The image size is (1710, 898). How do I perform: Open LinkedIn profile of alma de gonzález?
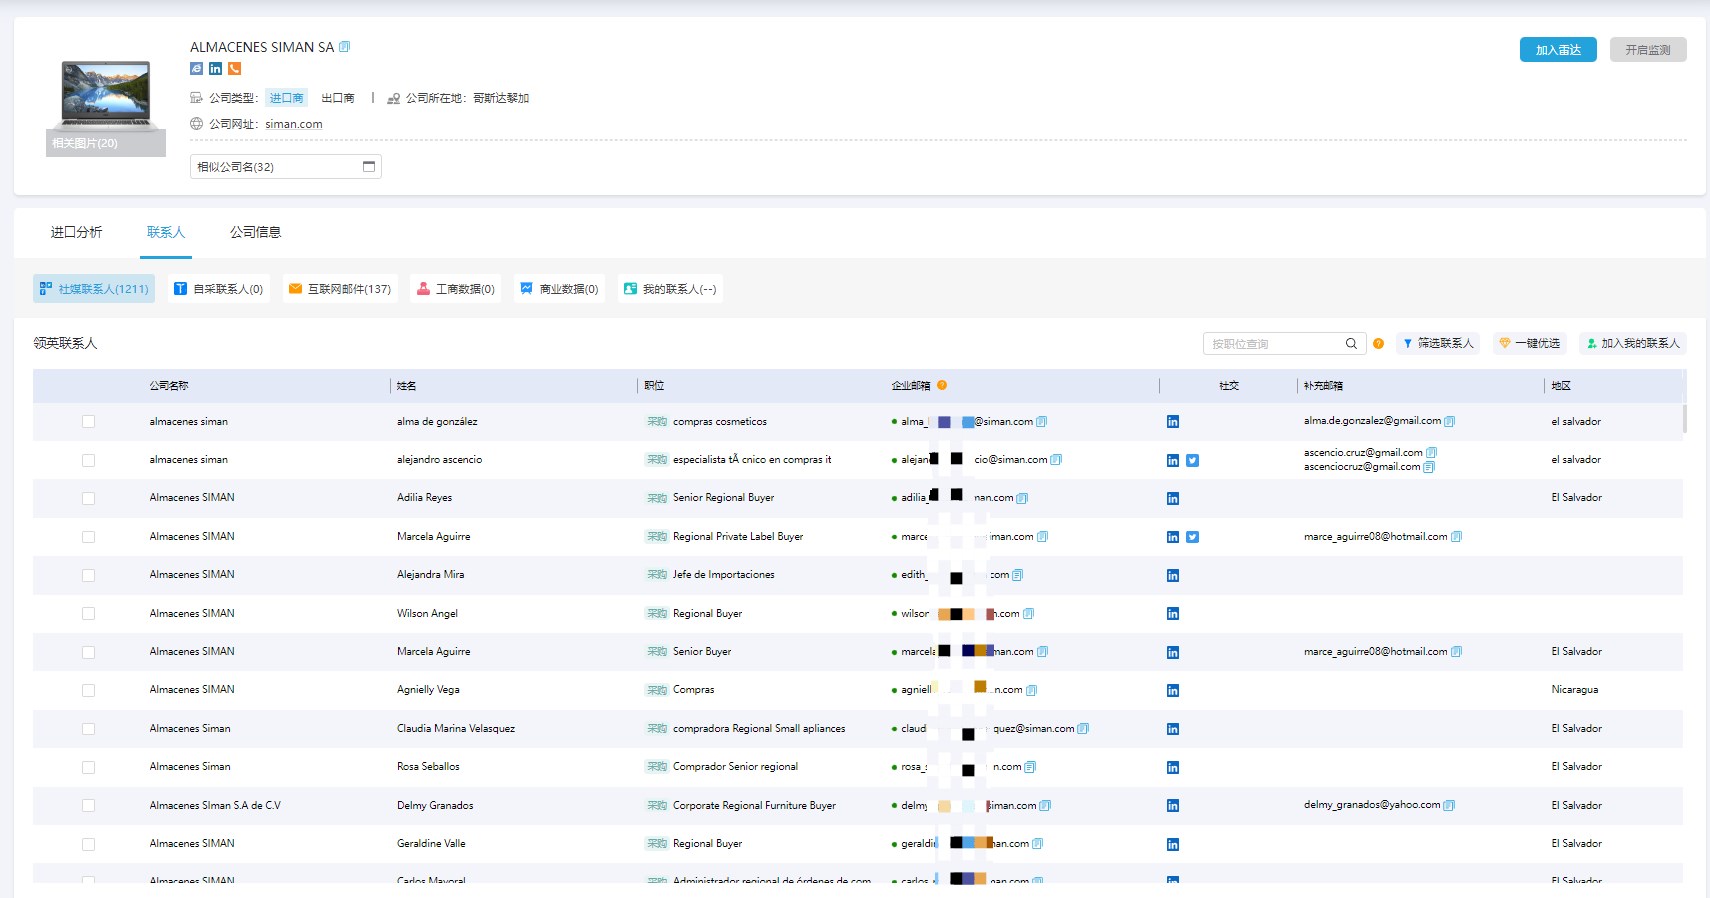(1173, 422)
